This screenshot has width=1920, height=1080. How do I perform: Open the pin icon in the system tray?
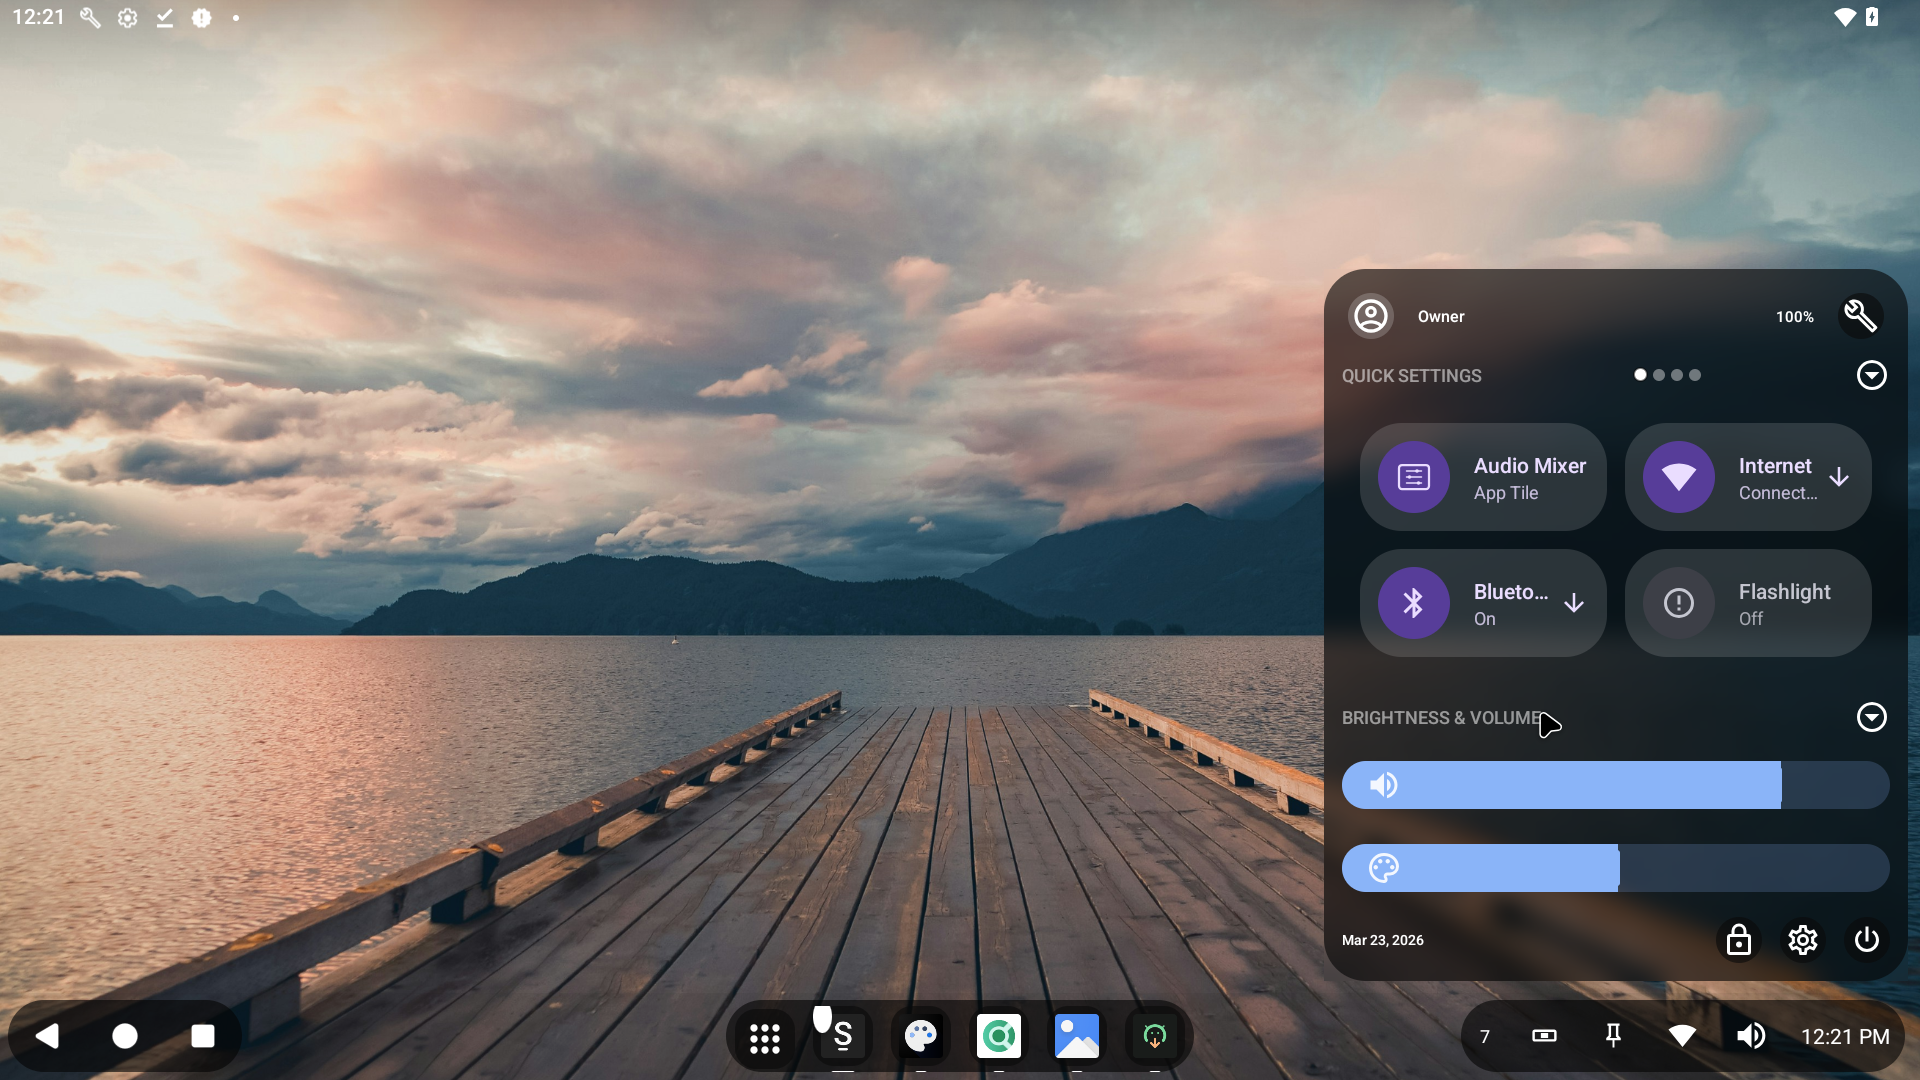click(x=1613, y=1036)
